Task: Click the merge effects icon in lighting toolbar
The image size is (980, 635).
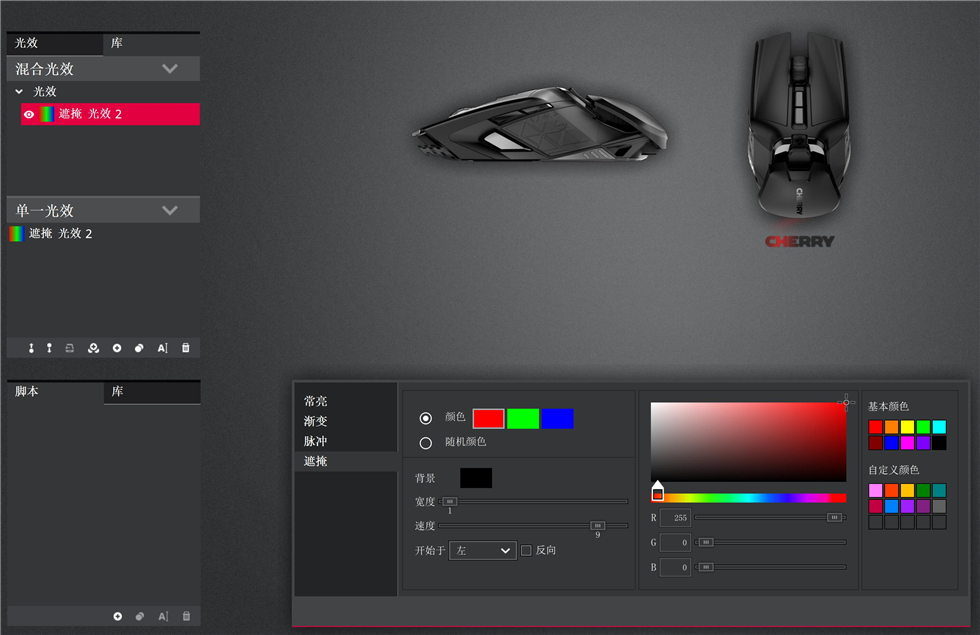Action: pyautogui.click(x=93, y=348)
